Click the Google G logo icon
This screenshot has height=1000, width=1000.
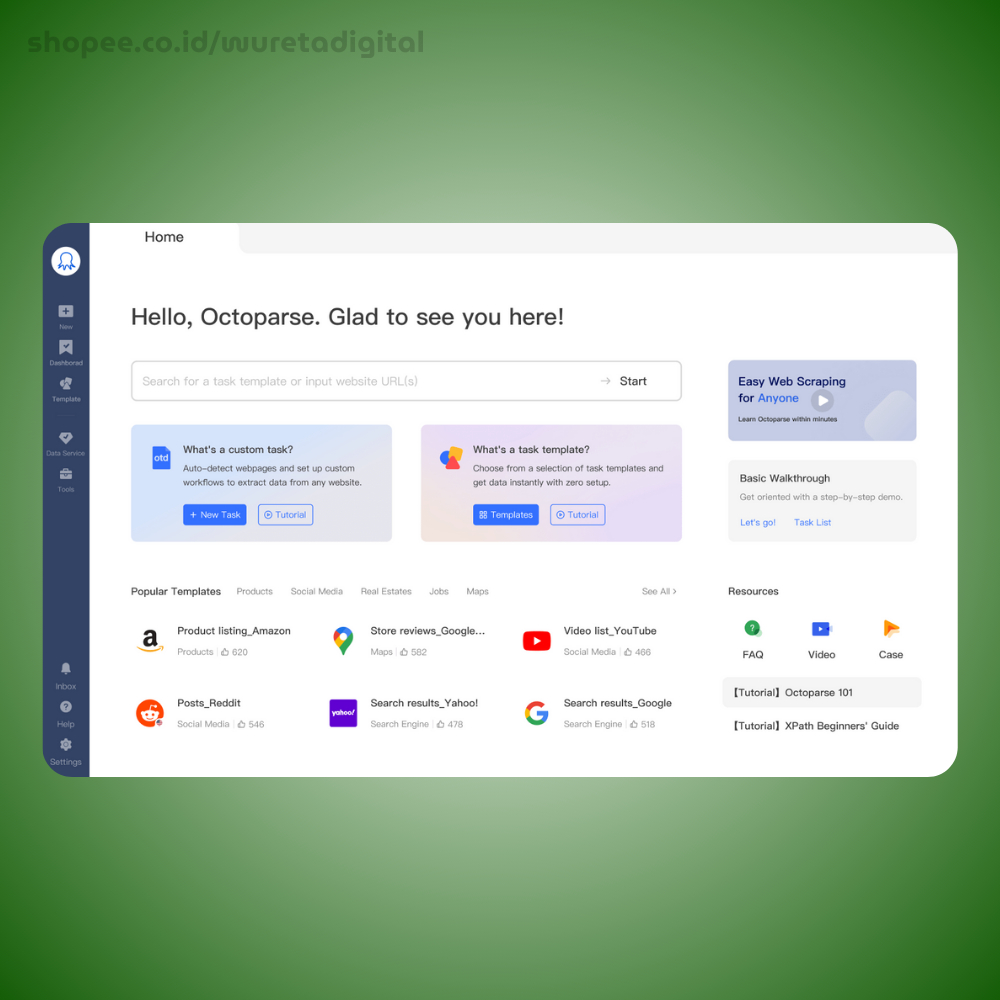536,713
